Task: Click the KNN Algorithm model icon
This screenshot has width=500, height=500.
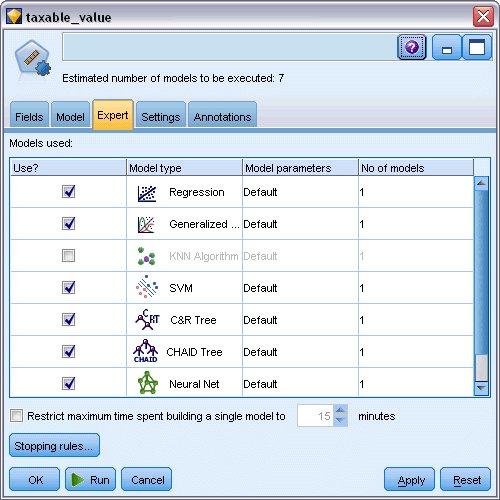Action: click(146, 256)
